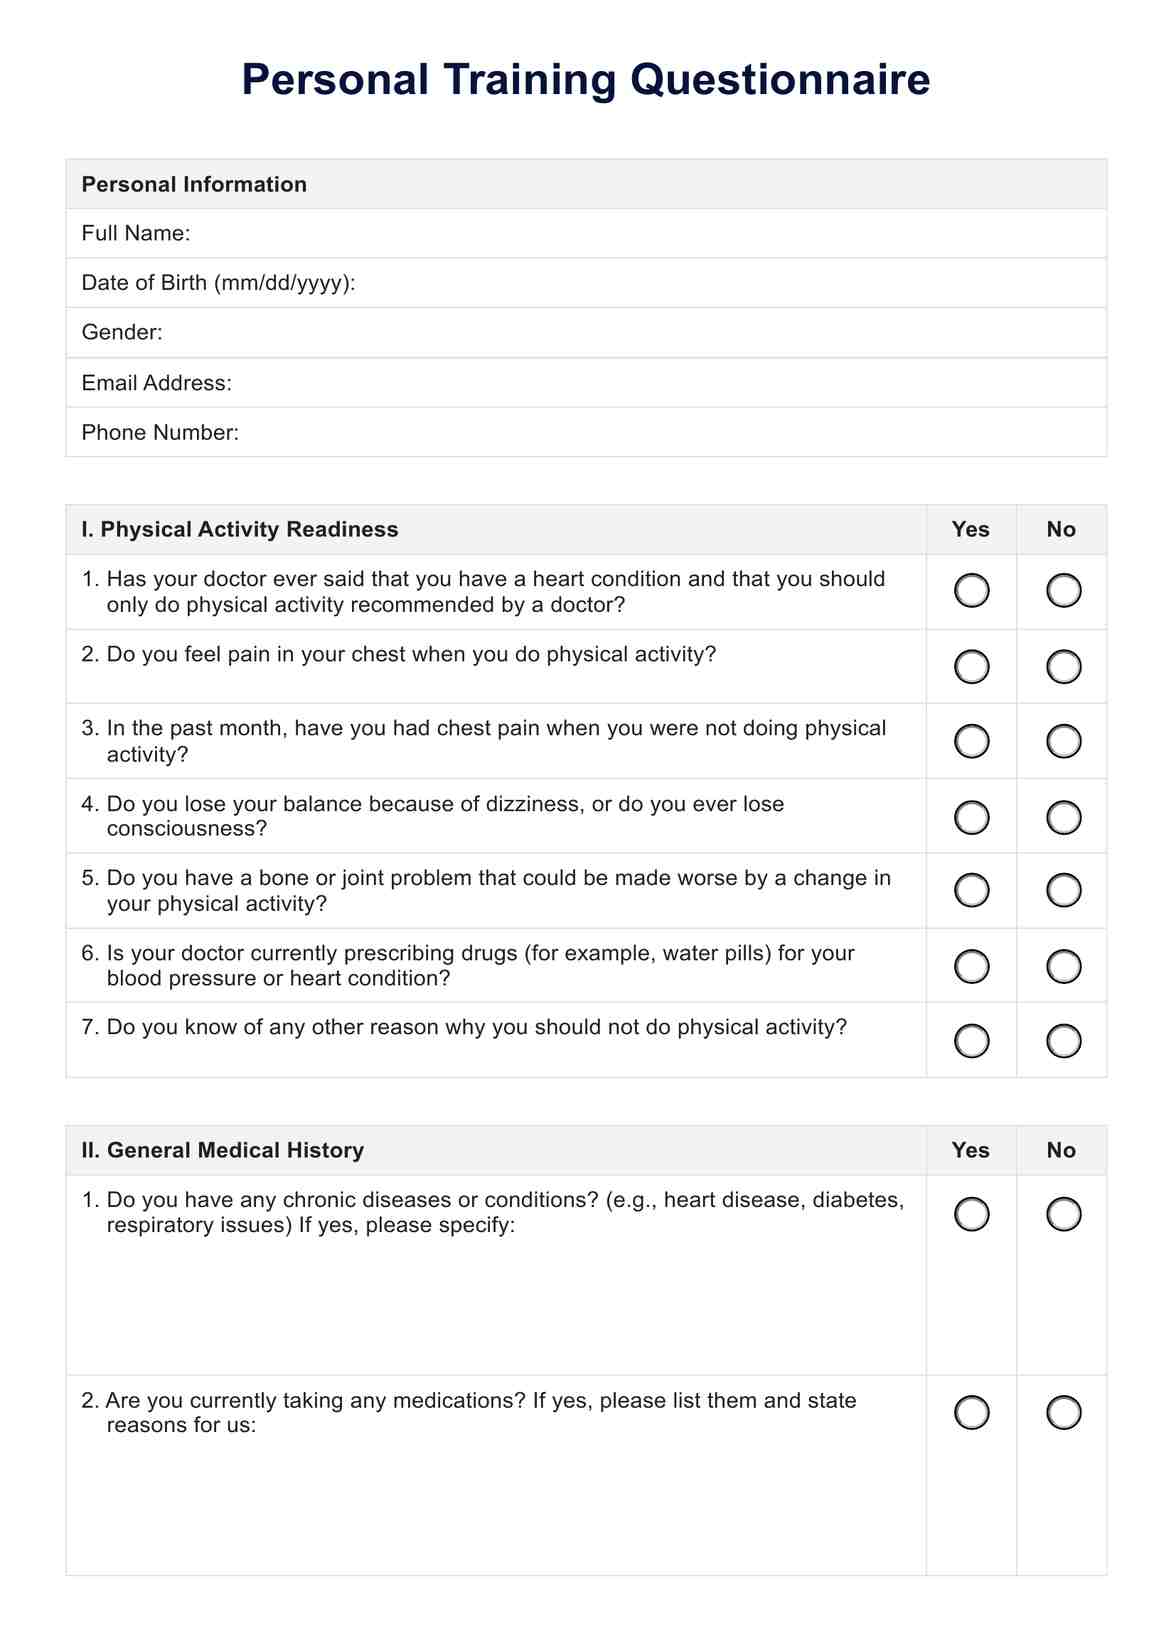Select Yes for heart condition question
This screenshot has width=1176, height=1630.
point(971,591)
